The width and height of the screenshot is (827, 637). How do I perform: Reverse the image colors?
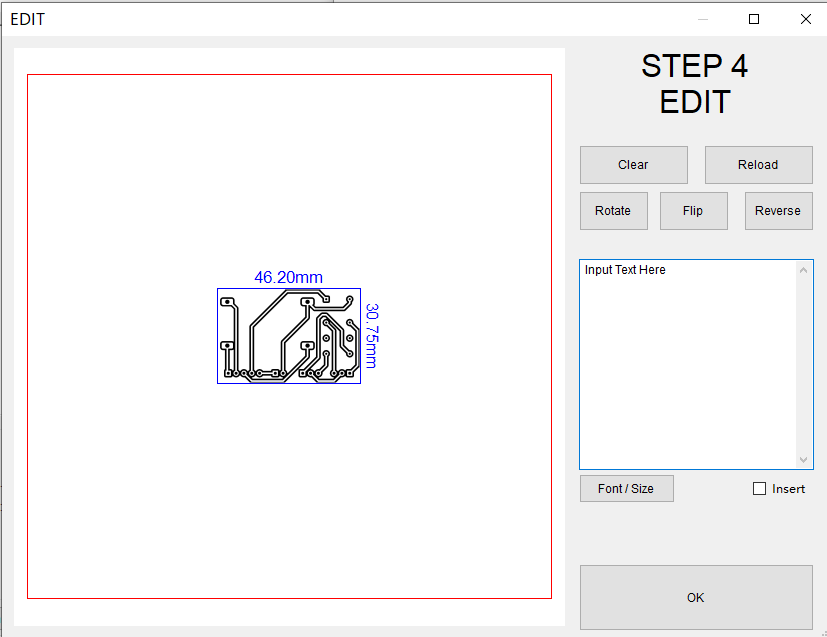click(x=778, y=211)
